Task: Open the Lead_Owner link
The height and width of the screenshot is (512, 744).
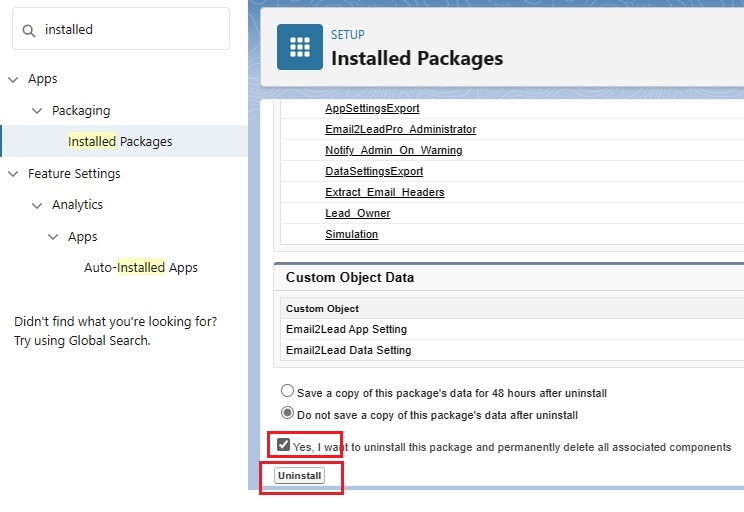Action: [x=358, y=213]
